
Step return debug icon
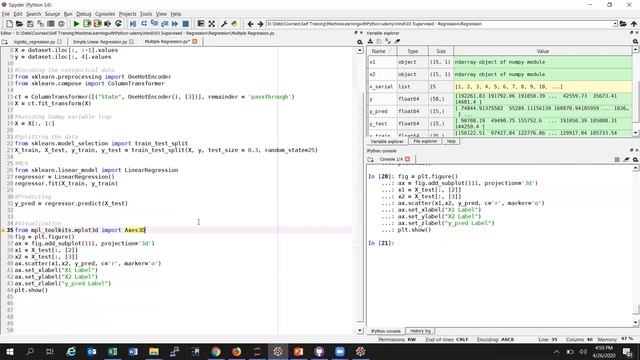pyautogui.click(x=164, y=24)
